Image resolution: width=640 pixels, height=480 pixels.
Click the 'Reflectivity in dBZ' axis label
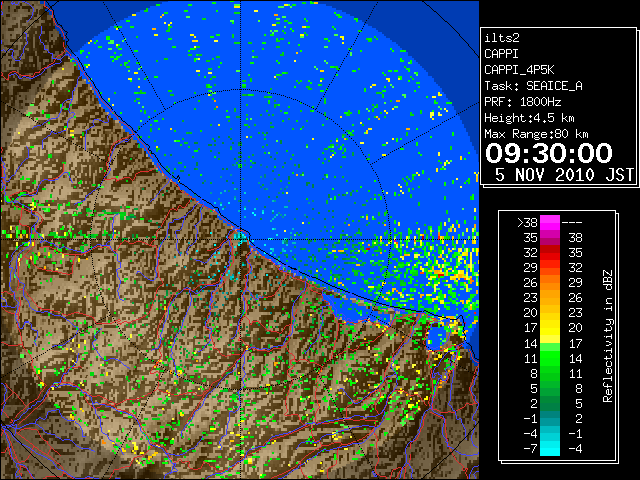coord(608,336)
